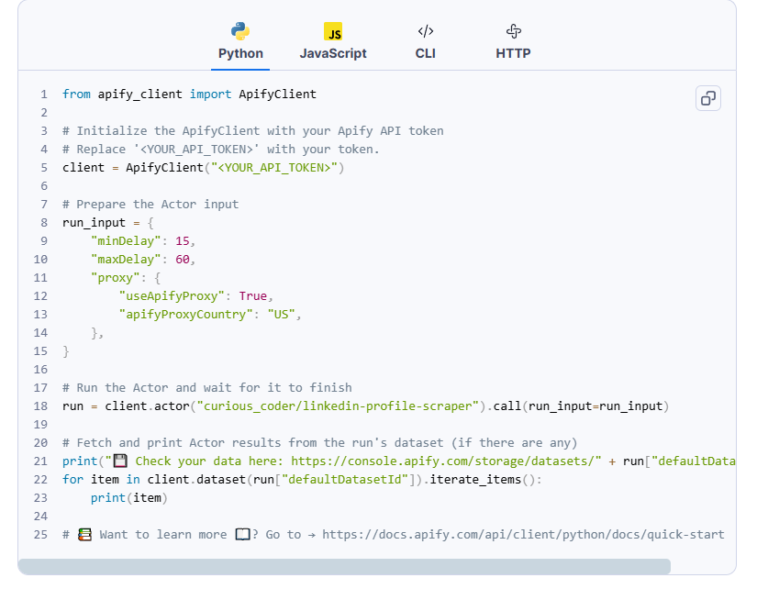This screenshot has width=768, height=589.
Task: Click the "US" value for apifyProxyCountry
Action: click(x=283, y=314)
